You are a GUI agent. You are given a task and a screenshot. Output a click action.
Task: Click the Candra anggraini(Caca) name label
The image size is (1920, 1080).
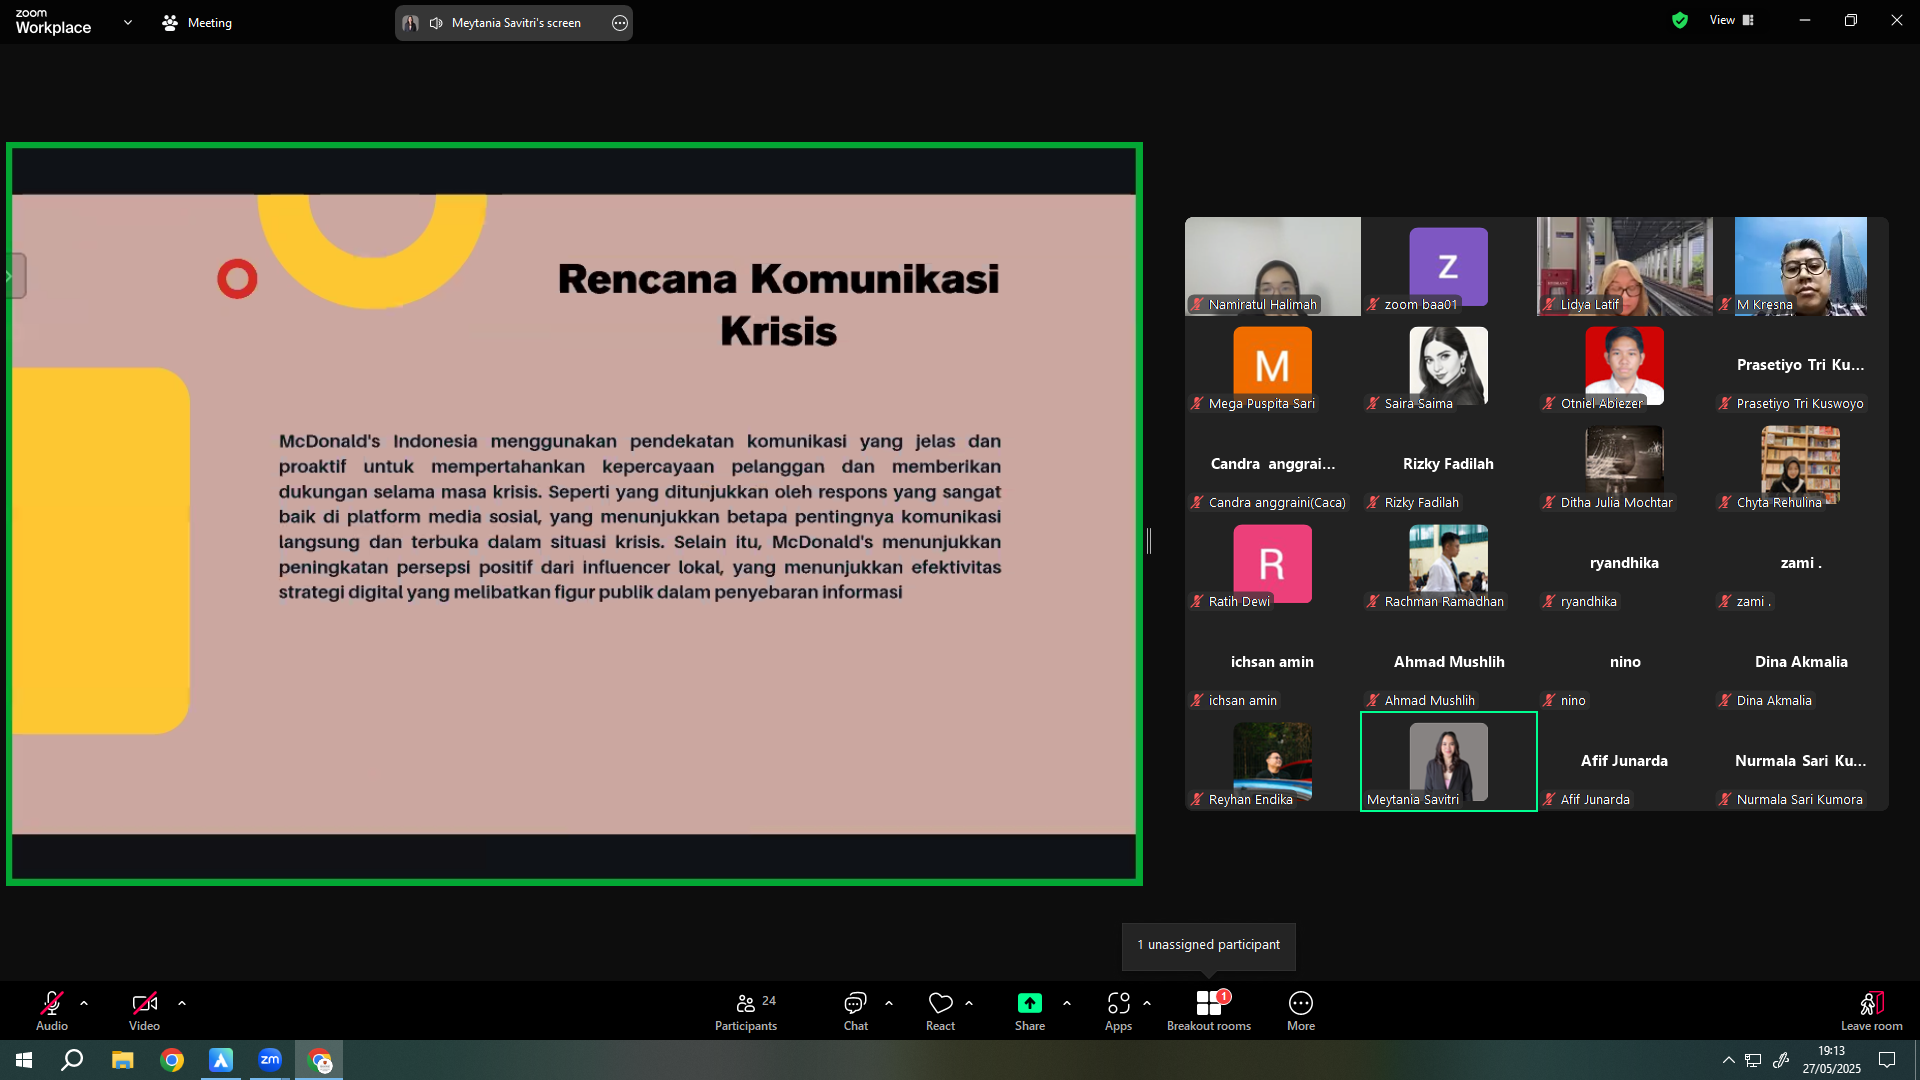pos(1277,503)
